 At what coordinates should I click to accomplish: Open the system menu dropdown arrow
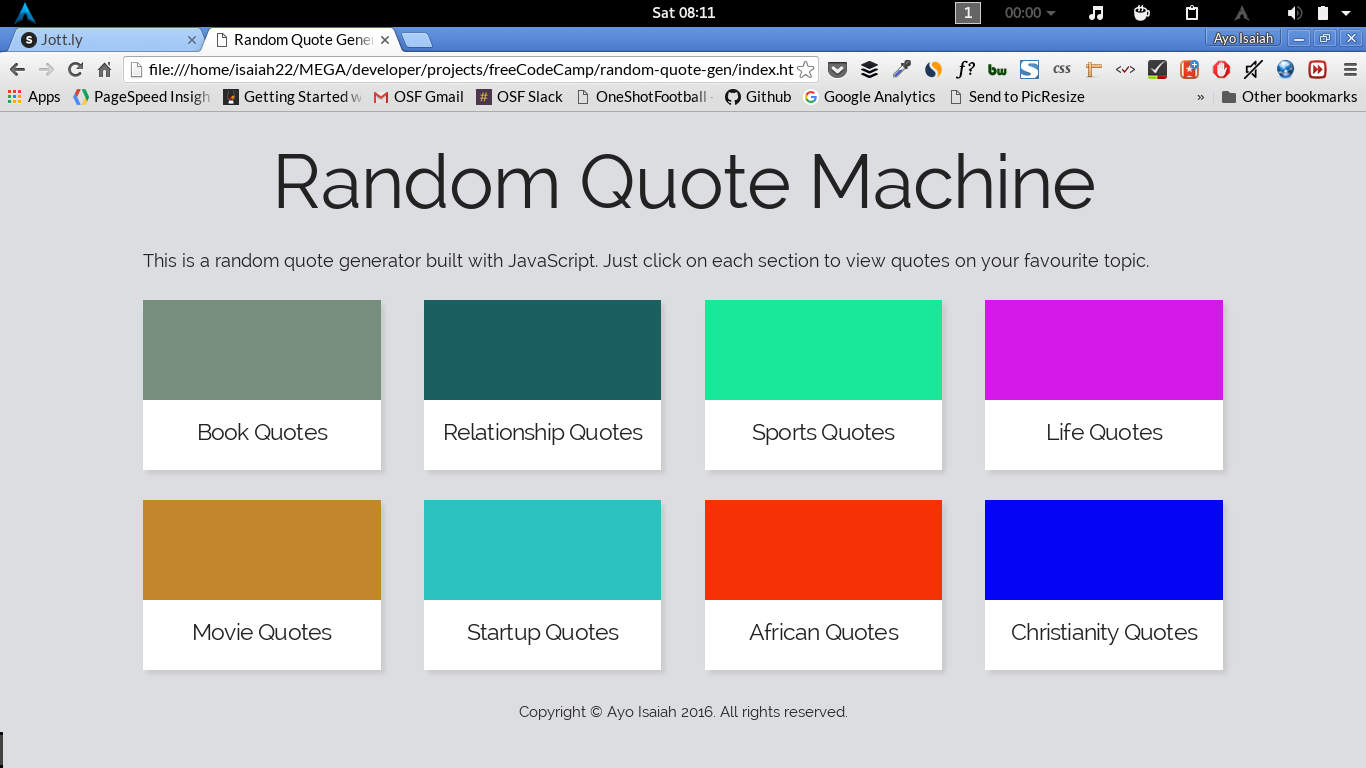coord(1347,13)
